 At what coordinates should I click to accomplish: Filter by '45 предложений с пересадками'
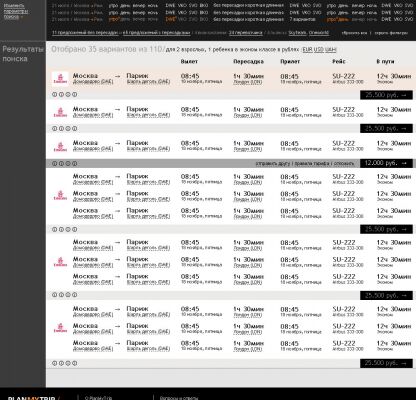click(156, 33)
